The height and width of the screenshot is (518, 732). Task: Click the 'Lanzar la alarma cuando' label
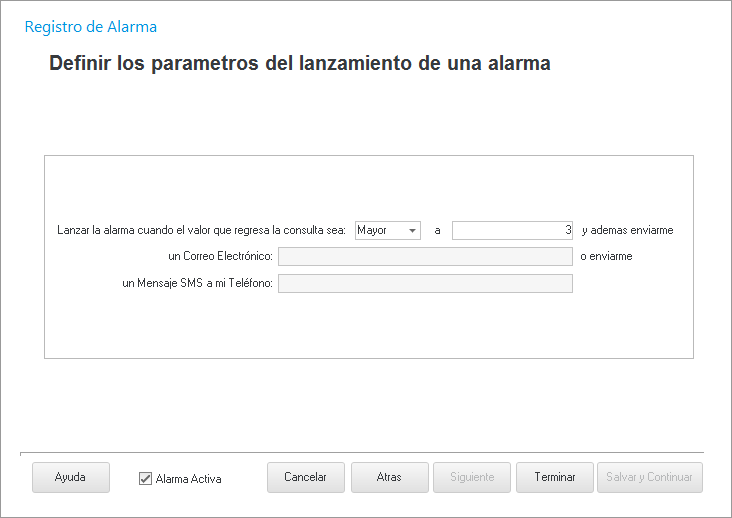(201, 230)
